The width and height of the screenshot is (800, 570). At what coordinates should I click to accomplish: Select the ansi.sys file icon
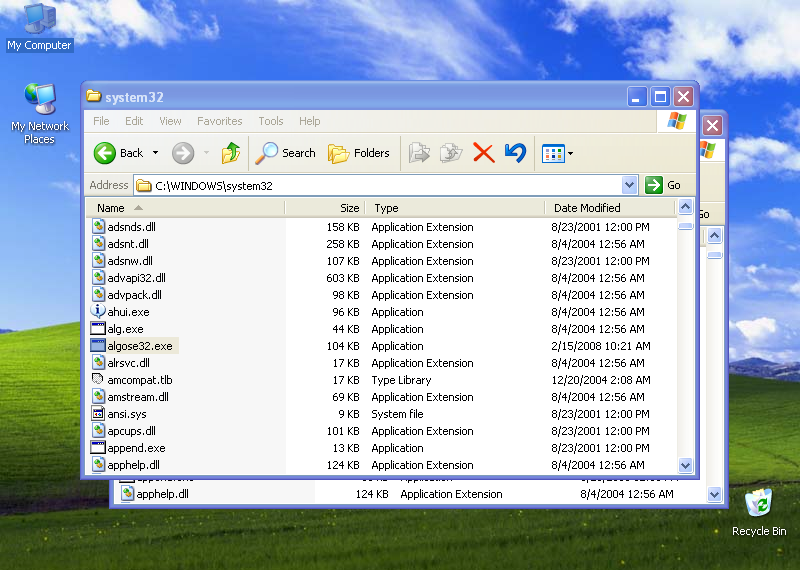pos(98,413)
